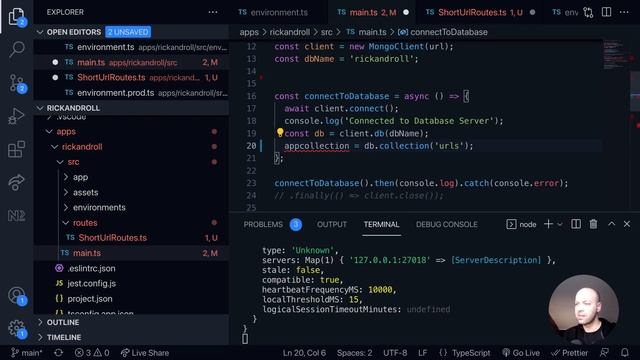Show code actions lightbulb on line 19
The width and height of the screenshot is (640, 360).
click(280, 132)
